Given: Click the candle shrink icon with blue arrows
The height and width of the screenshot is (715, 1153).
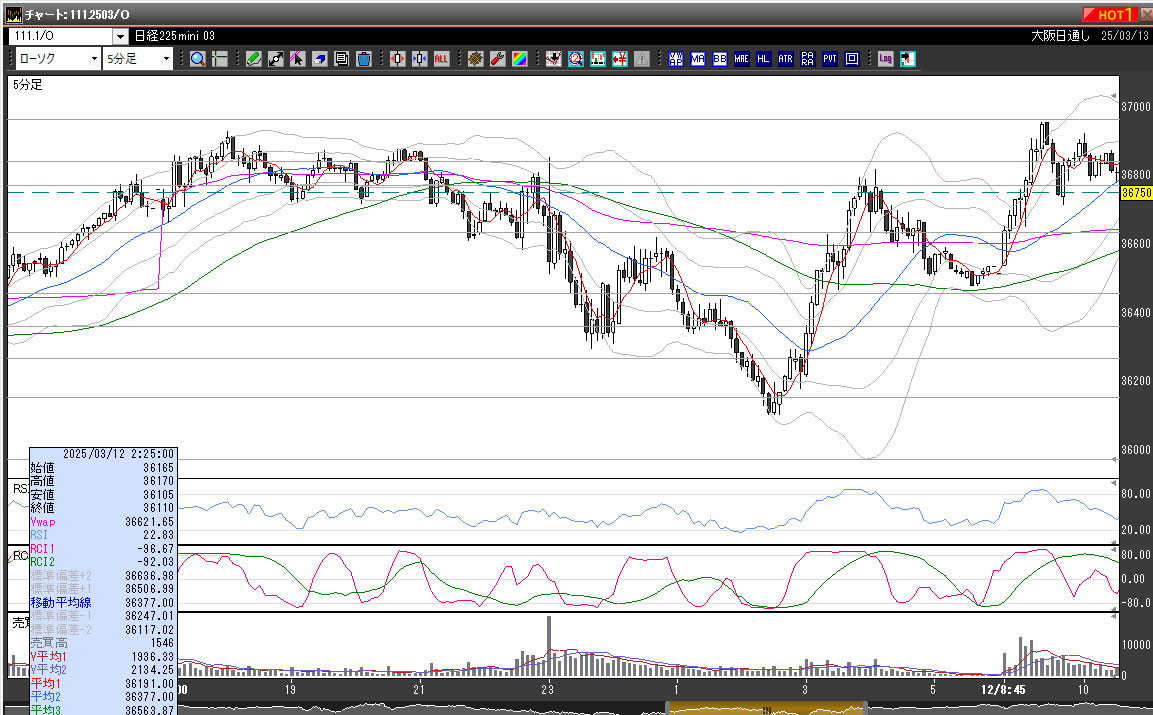Looking at the screenshot, I should 420,59.
